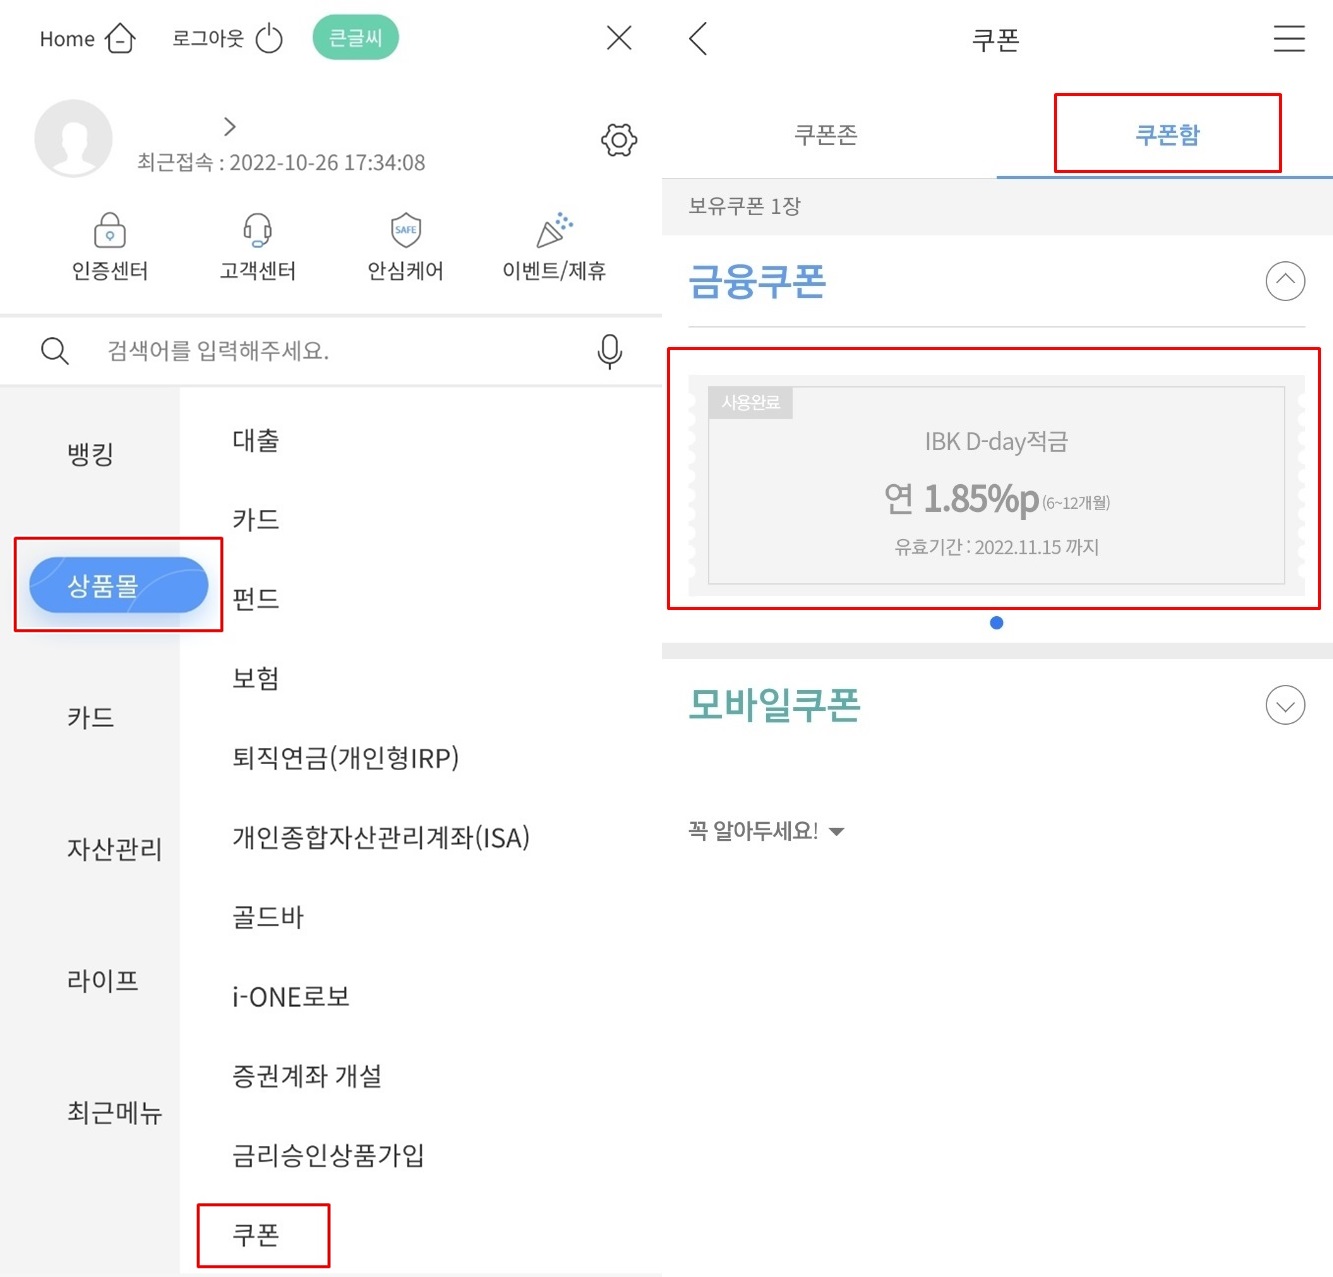Select the 안심케어 SAFE shield icon
1333x1277 pixels.
(x=404, y=230)
